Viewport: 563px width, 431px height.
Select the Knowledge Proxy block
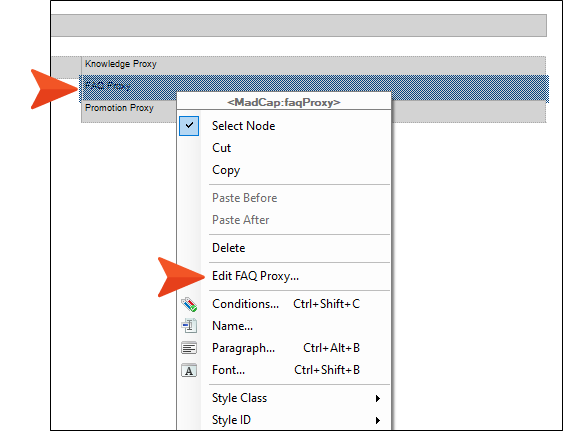pyautogui.click(x=313, y=65)
